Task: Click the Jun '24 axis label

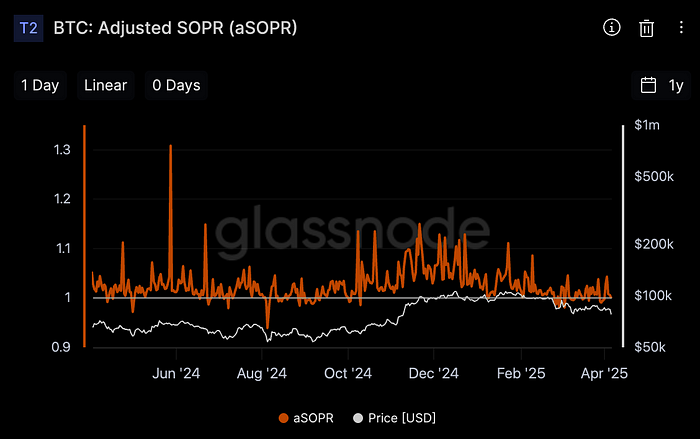Action: coord(176,373)
